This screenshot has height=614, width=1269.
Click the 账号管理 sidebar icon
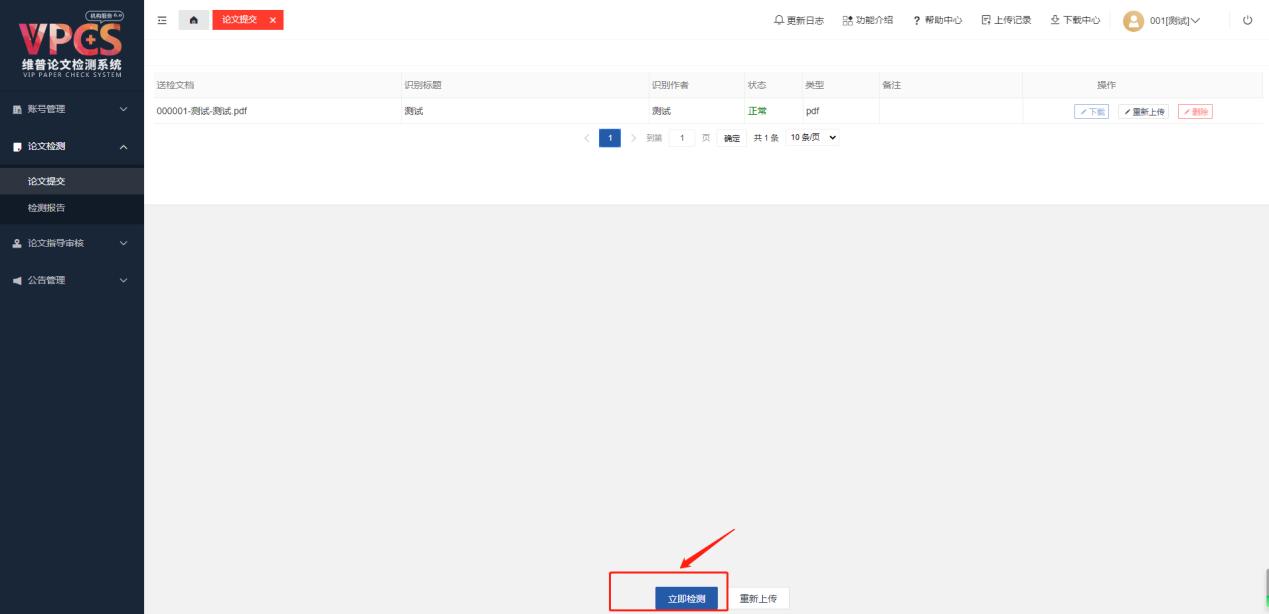pos(17,108)
